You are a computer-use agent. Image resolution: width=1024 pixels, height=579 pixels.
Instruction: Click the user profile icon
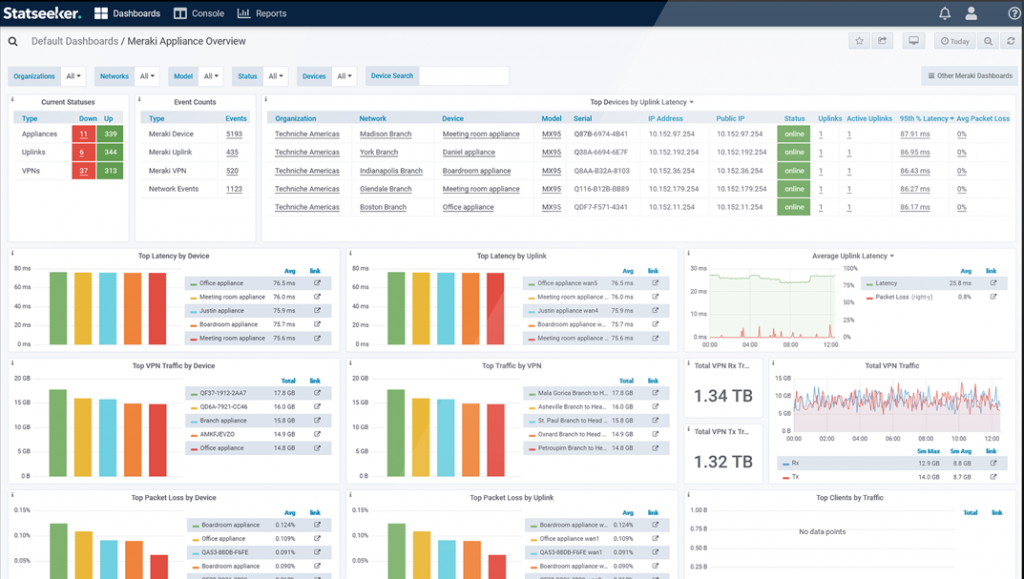(x=971, y=13)
